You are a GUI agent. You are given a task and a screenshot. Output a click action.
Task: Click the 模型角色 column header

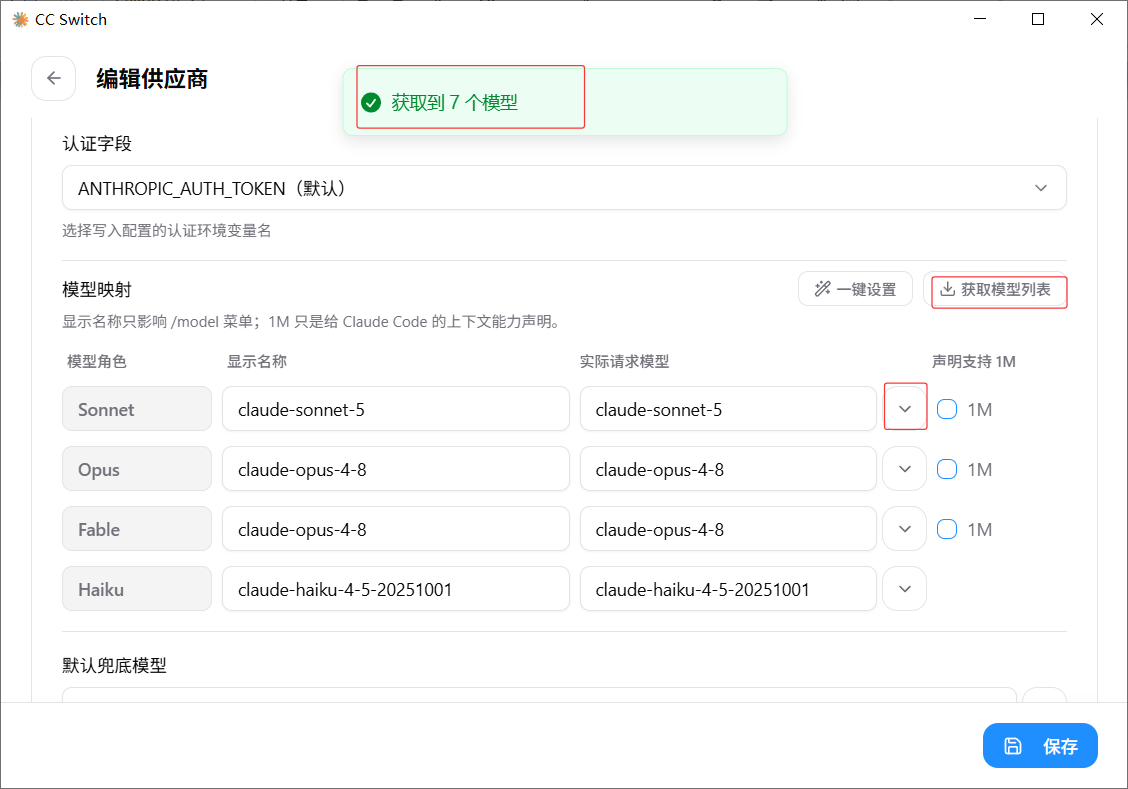coord(96,361)
